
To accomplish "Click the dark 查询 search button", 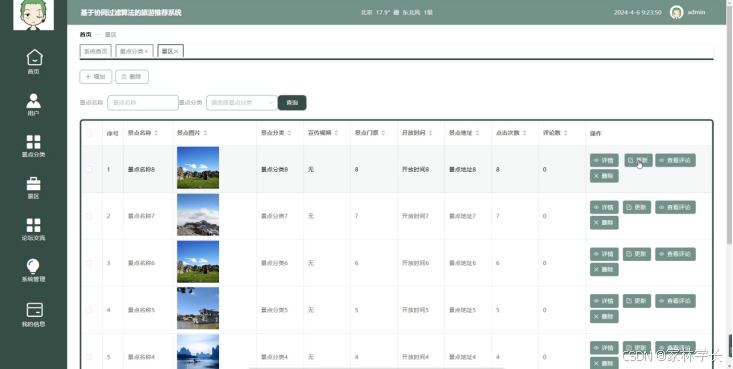I will coord(292,102).
